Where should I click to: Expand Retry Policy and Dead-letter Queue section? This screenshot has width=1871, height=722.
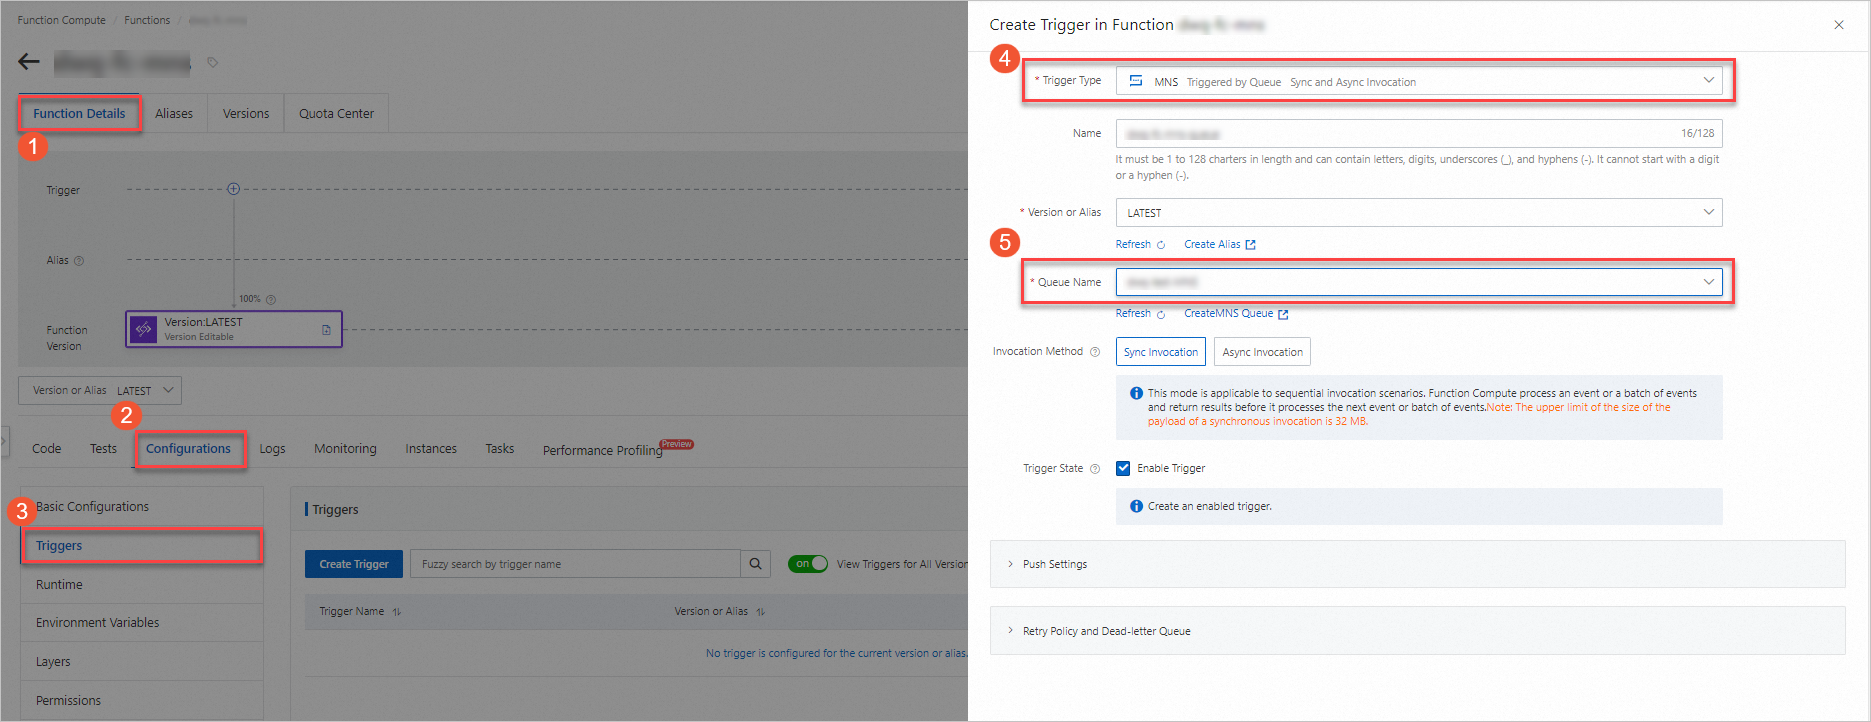pos(1418,631)
